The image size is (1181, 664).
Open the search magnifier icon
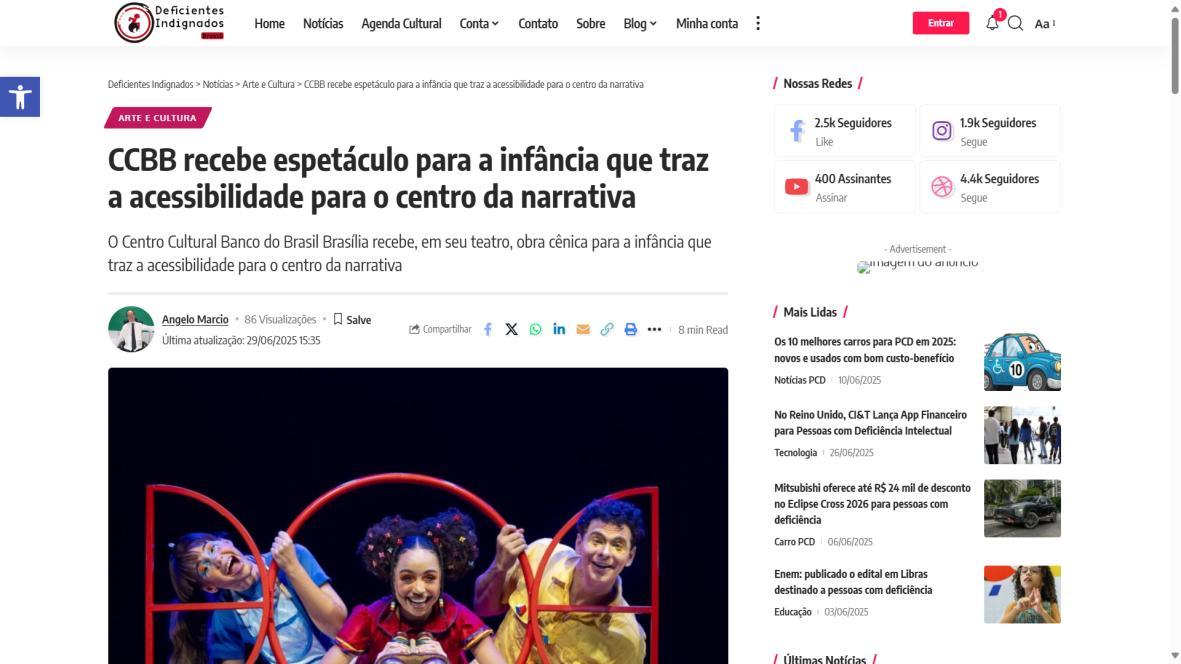(1015, 23)
